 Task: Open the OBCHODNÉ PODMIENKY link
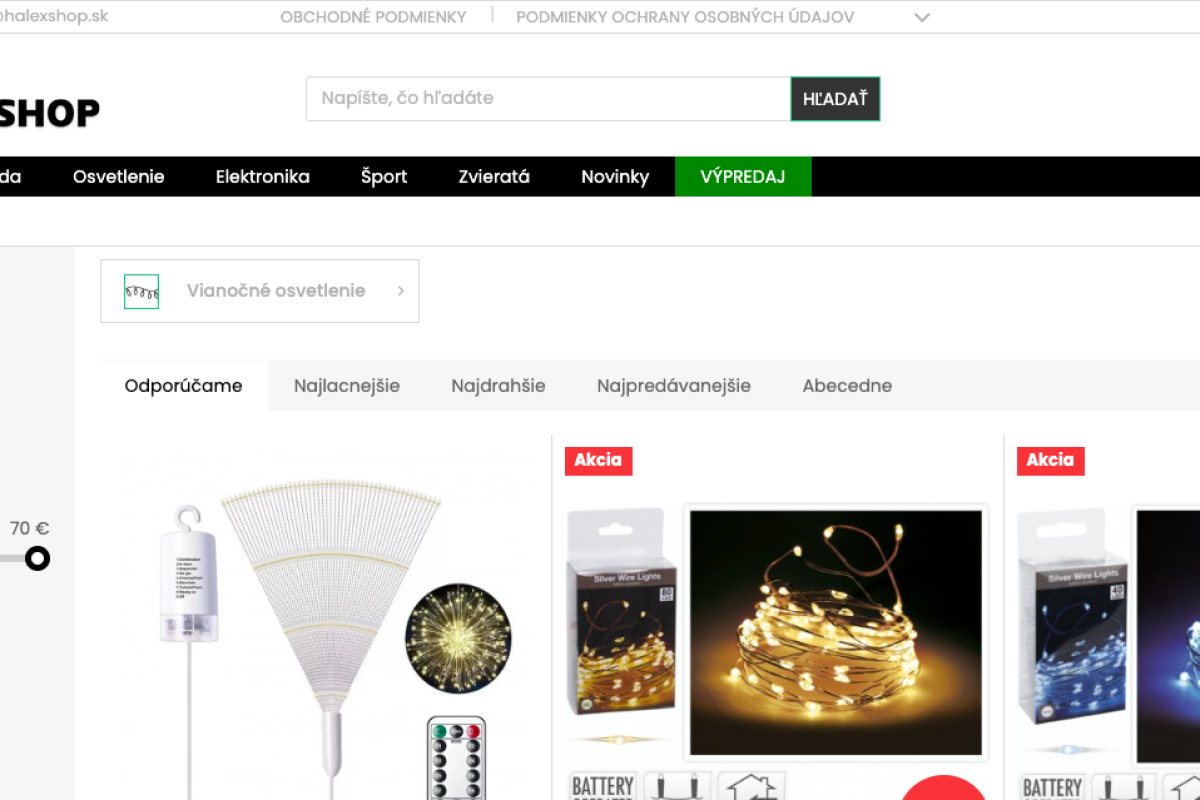pyautogui.click(x=373, y=17)
